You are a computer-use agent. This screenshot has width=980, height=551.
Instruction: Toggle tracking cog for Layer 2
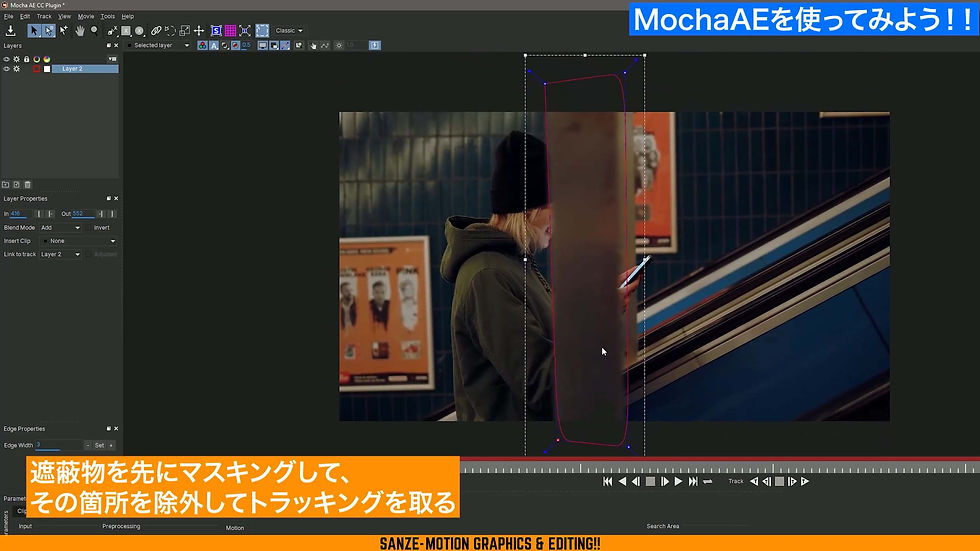point(17,69)
